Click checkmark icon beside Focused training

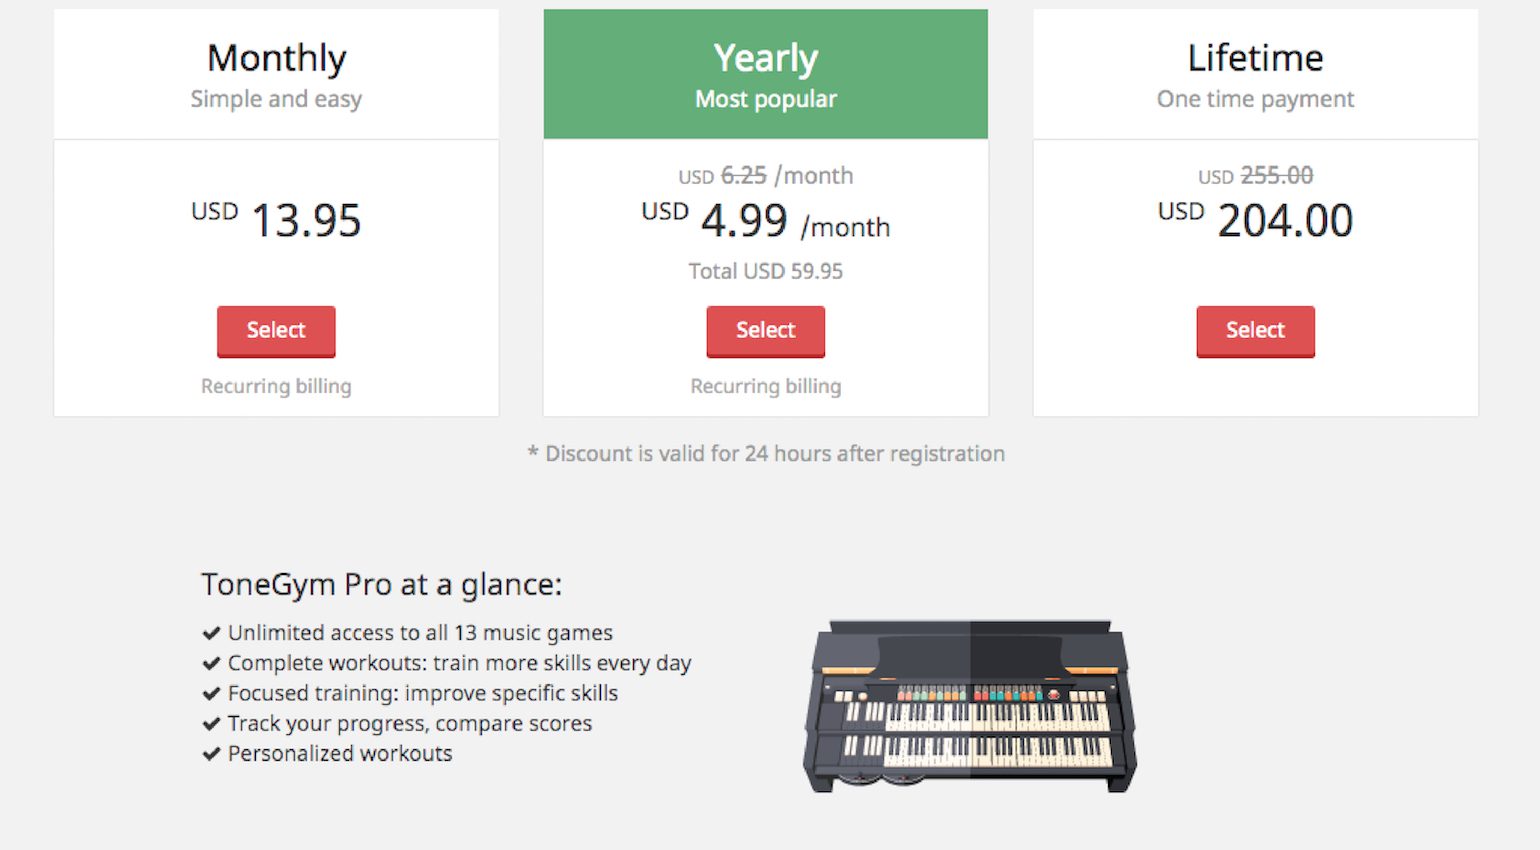point(211,693)
